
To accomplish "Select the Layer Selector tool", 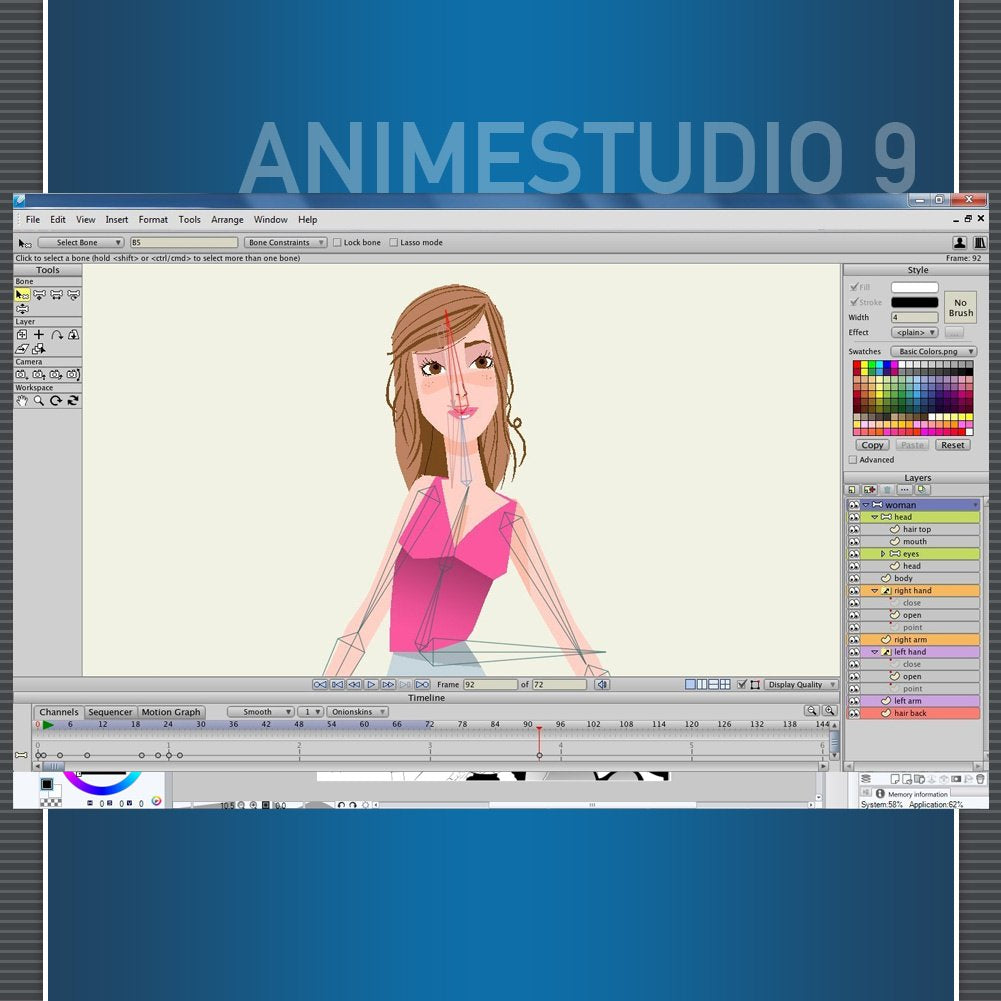I will (39, 349).
